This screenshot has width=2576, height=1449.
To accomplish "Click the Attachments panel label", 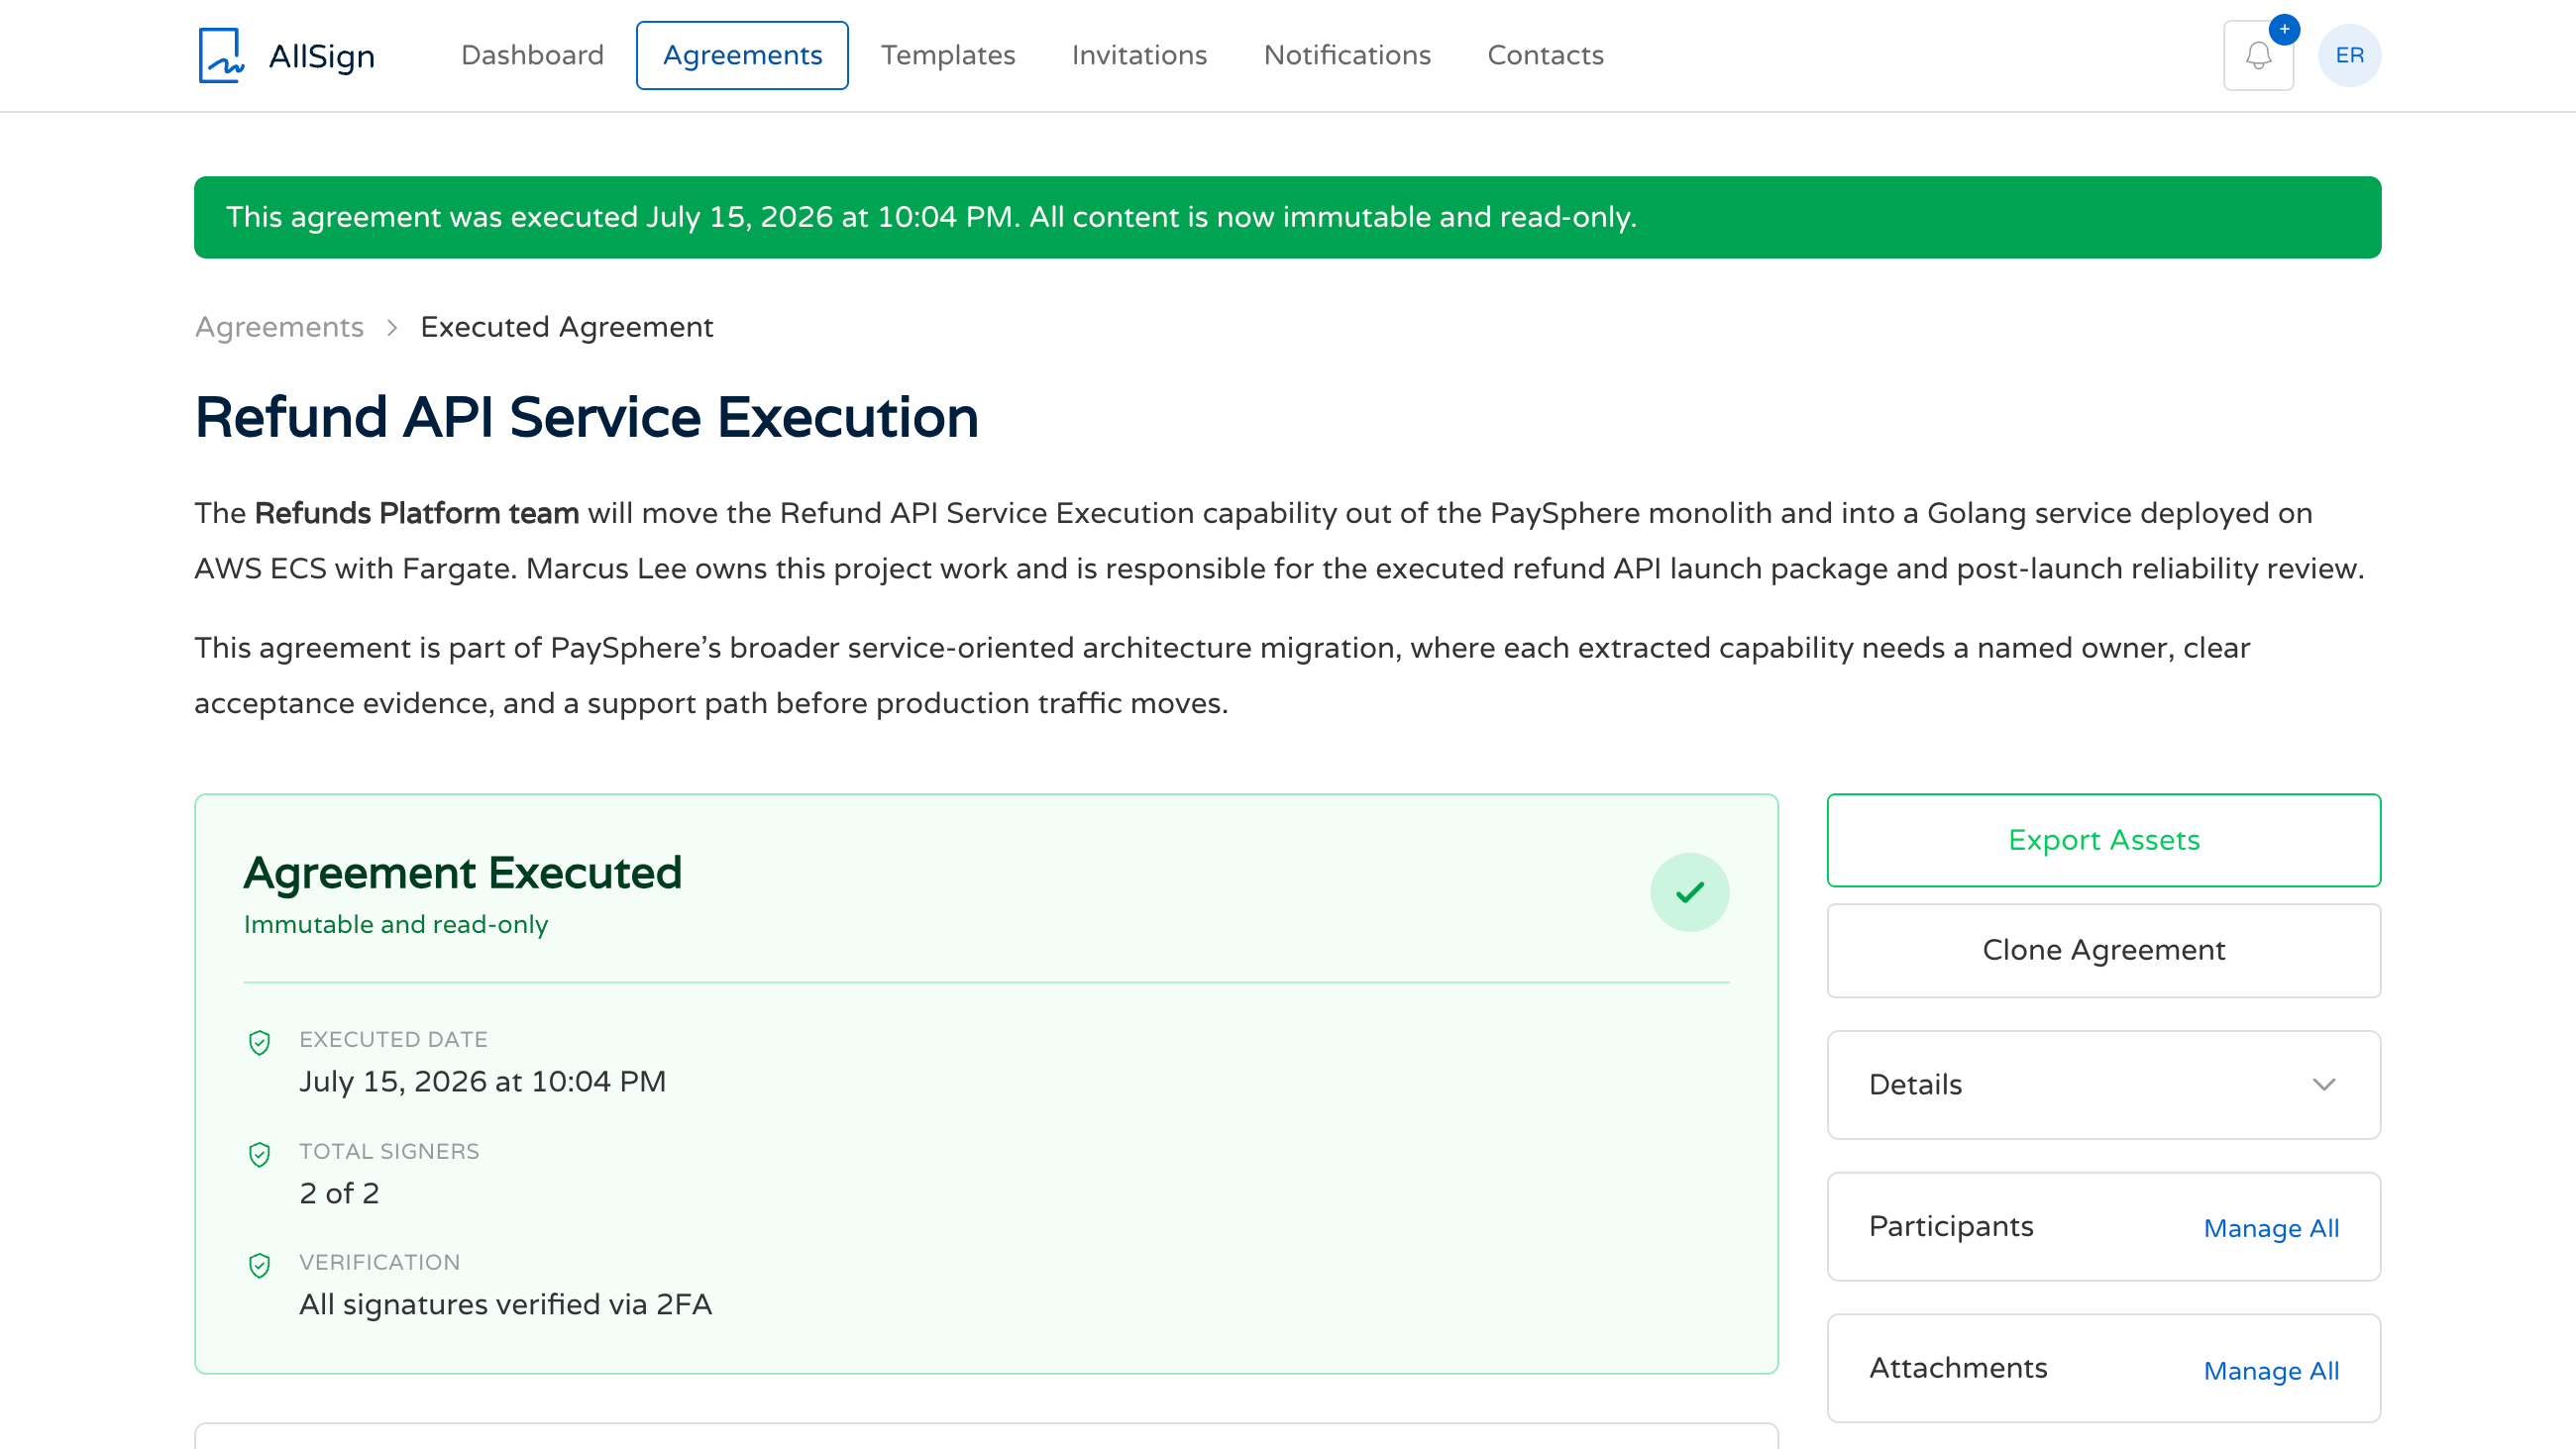I will [x=1957, y=1368].
